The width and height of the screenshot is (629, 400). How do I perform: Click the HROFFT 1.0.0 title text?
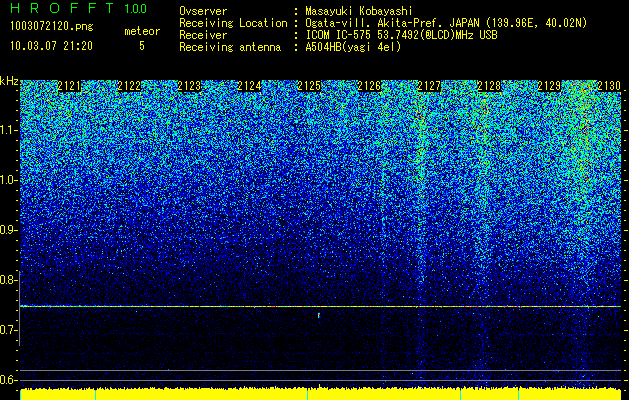click(79, 8)
